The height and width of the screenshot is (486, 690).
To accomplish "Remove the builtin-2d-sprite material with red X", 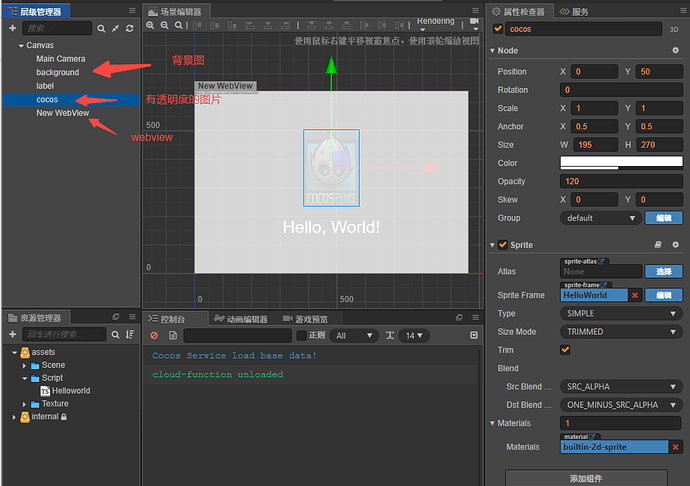I will pyautogui.click(x=676, y=447).
